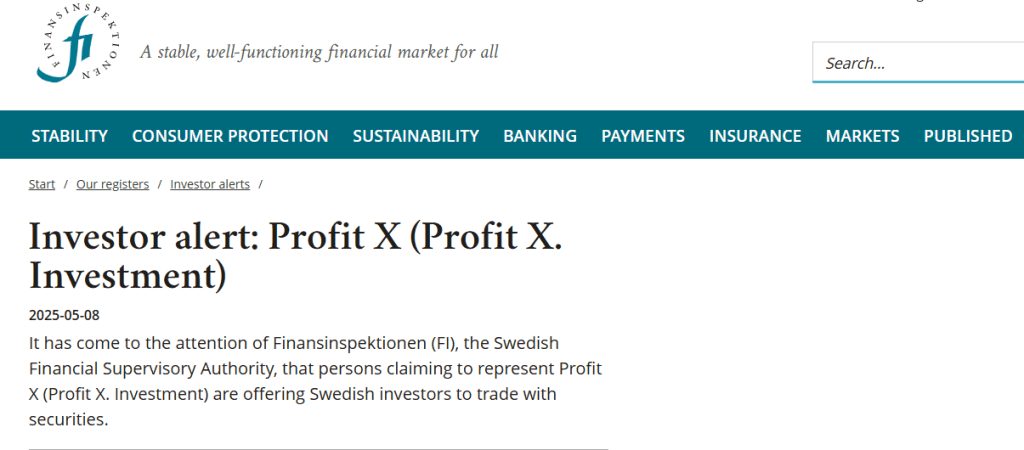Navigate to Investor alerts breadcrumb

(210, 184)
